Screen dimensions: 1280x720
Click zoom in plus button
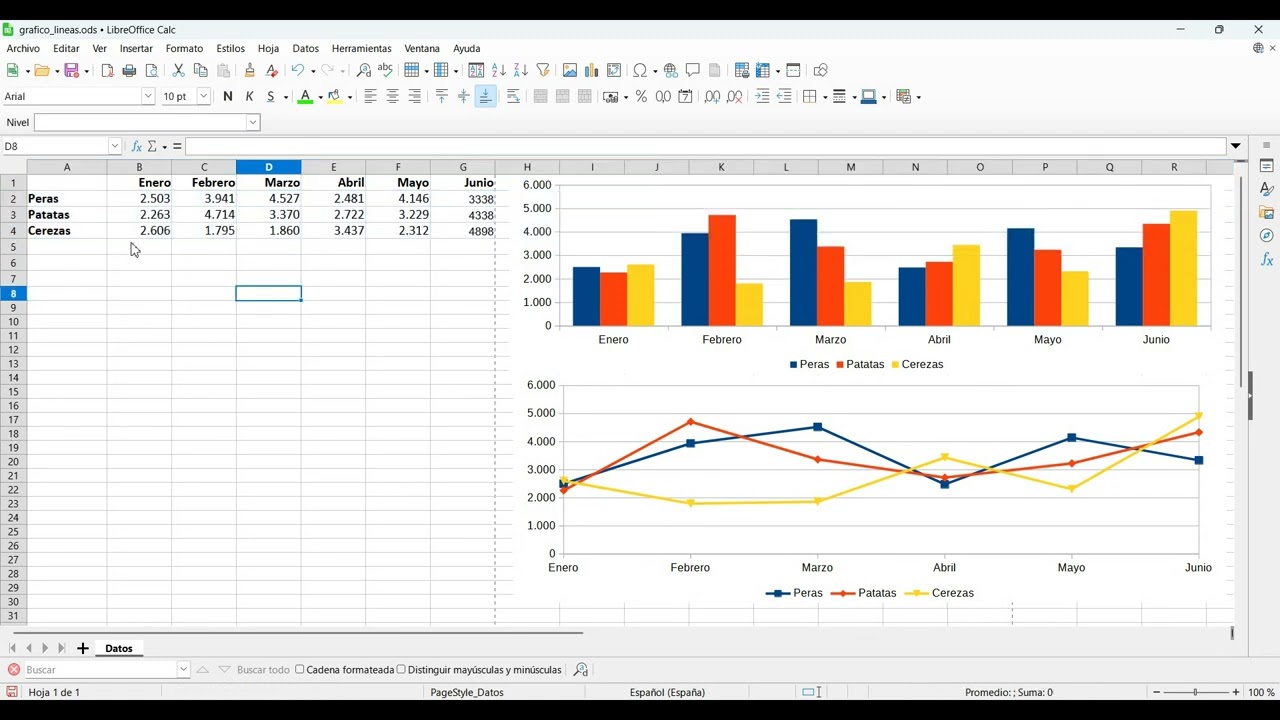[x=1236, y=692]
